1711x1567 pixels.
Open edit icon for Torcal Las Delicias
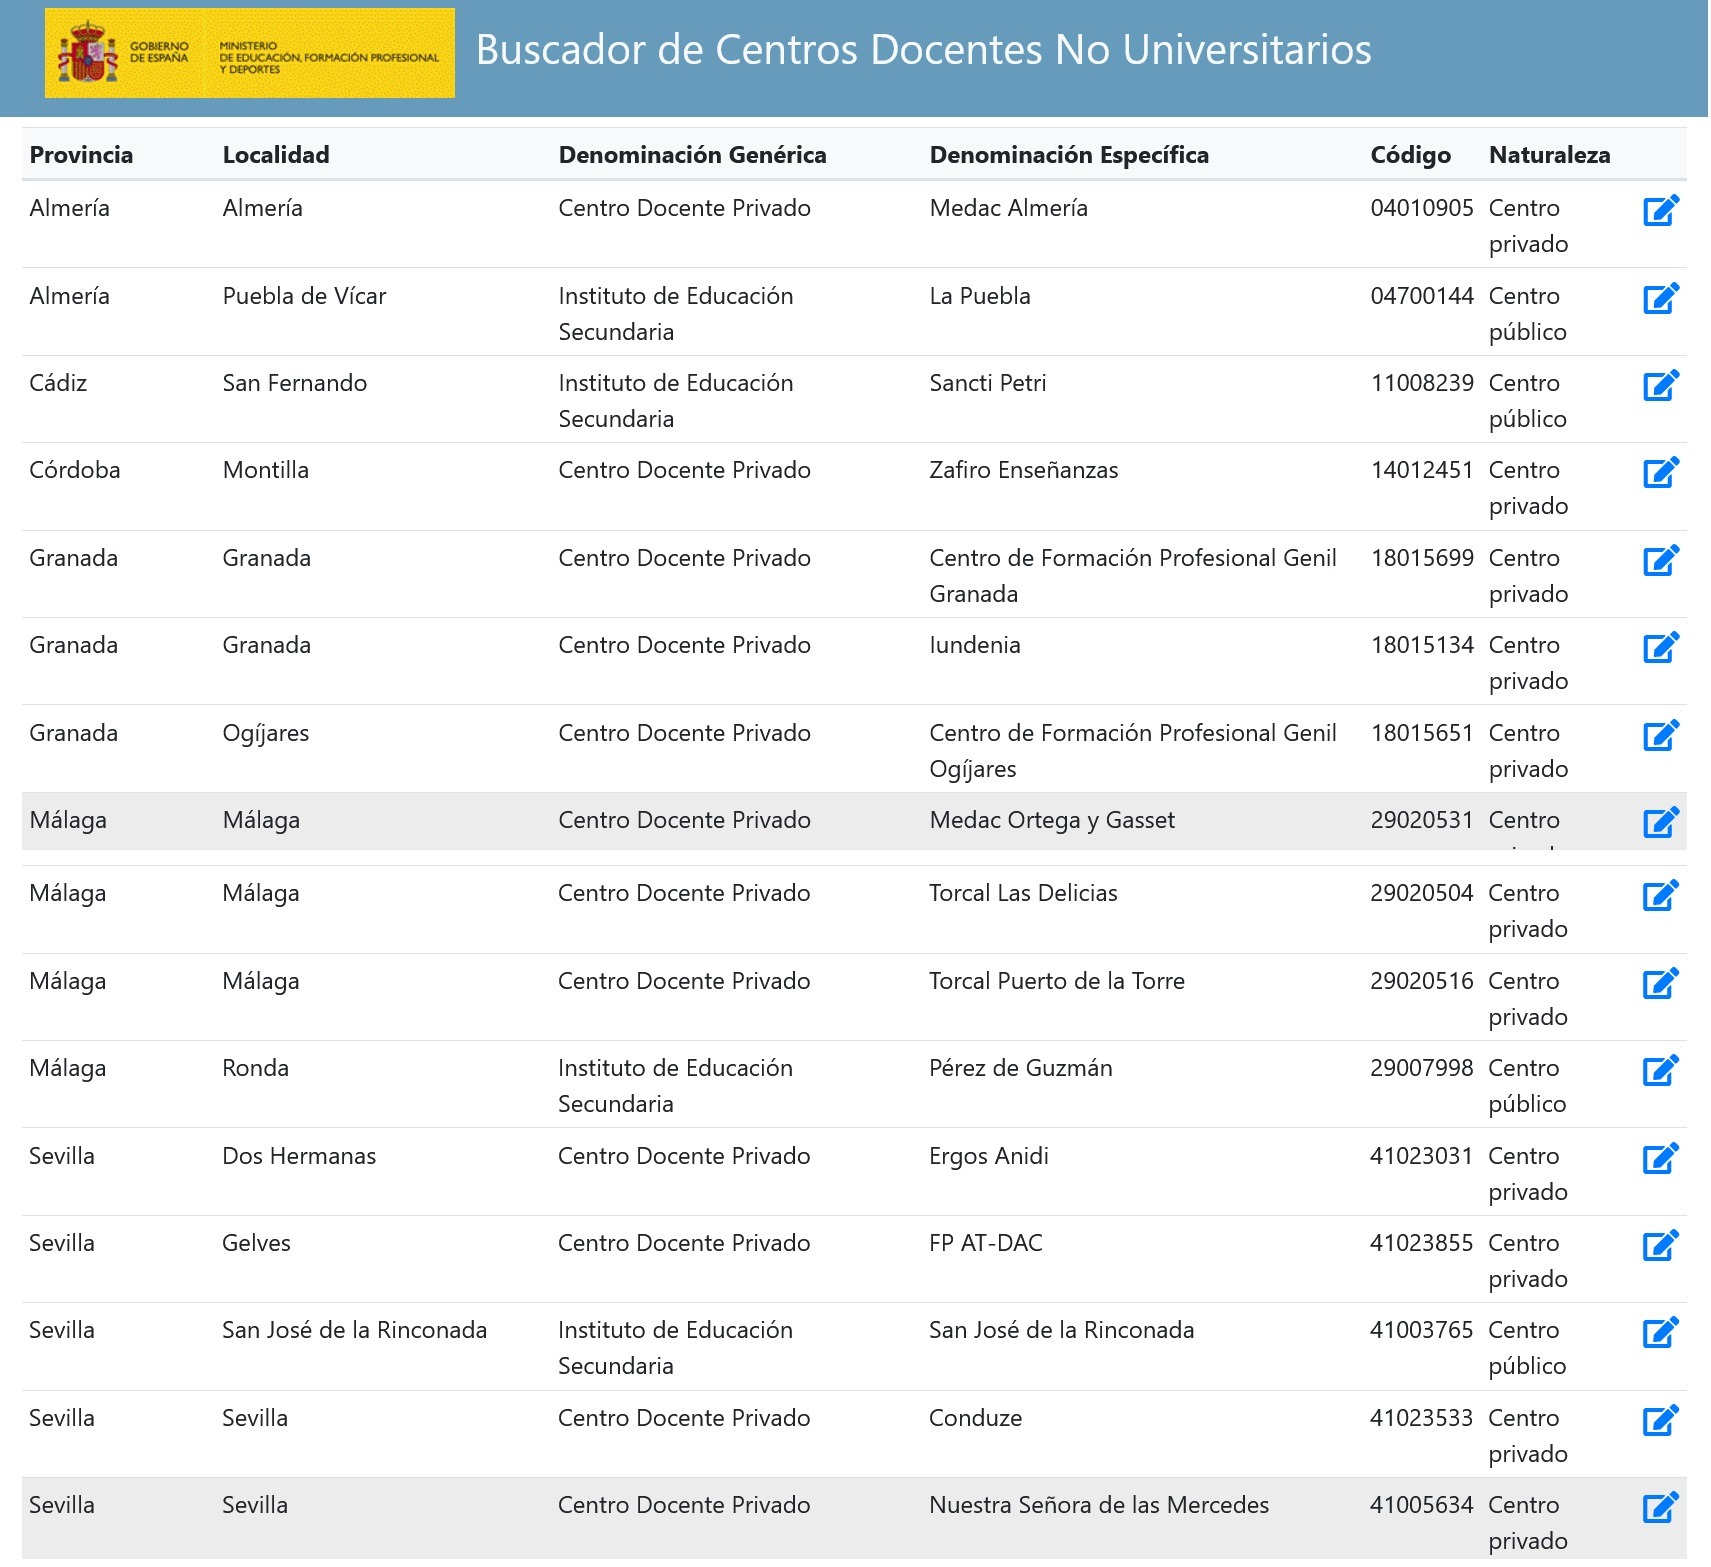point(1660,896)
